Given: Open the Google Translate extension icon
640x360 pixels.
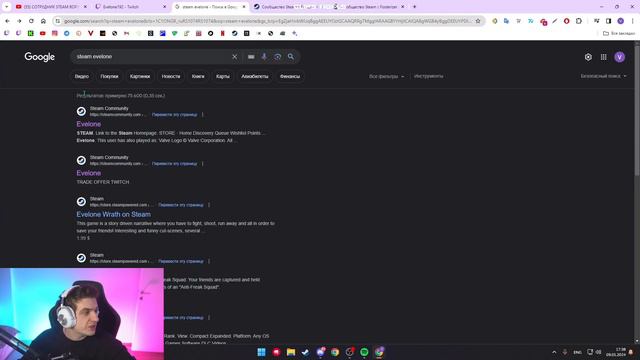Looking at the screenshot, I should click(507, 21).
